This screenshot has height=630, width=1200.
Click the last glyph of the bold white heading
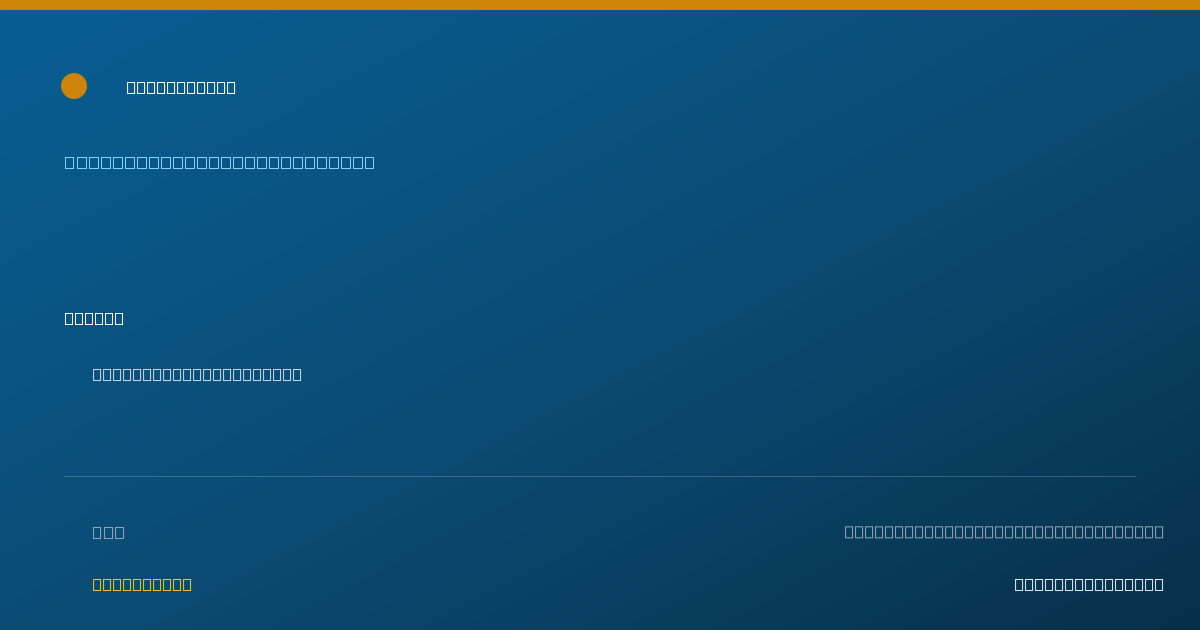[118, 318]
